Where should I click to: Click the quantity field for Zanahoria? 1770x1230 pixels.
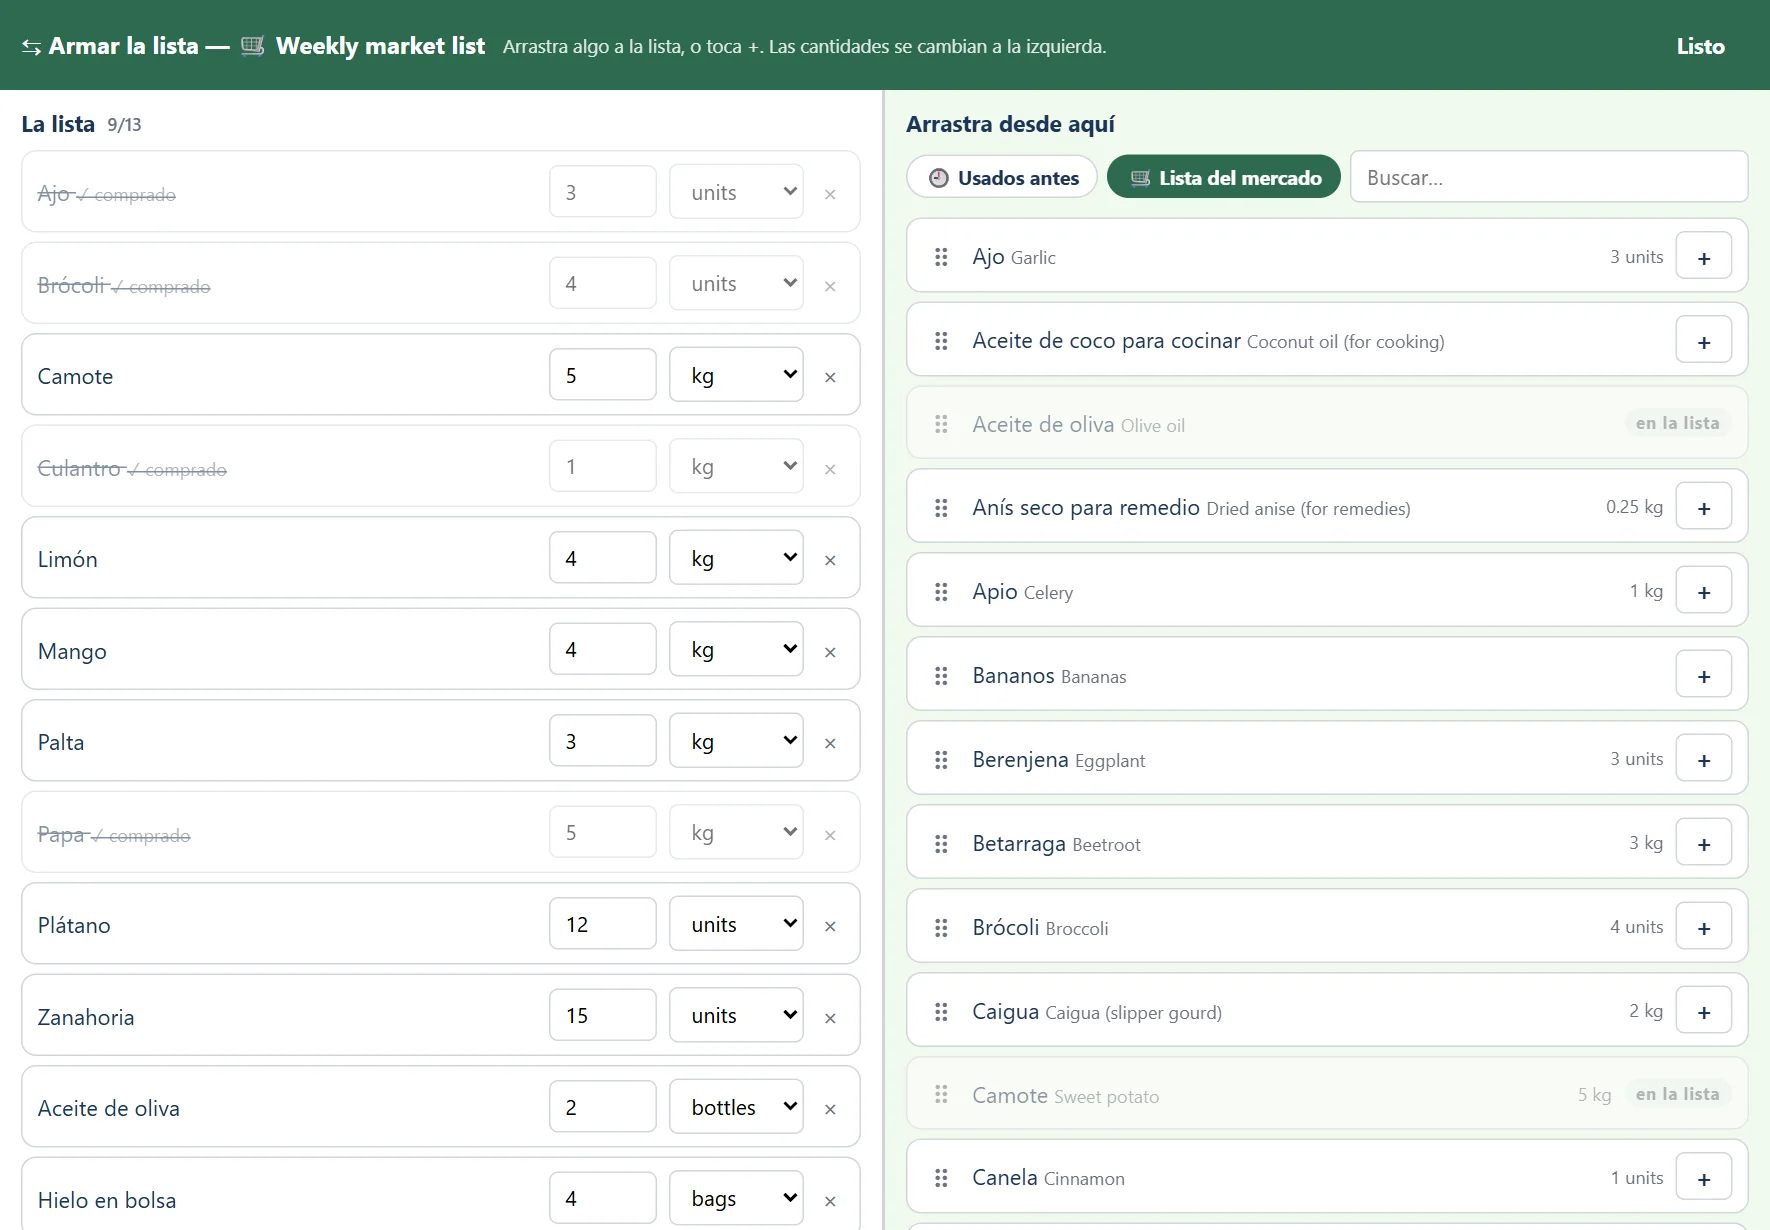tap(603, 1015)
